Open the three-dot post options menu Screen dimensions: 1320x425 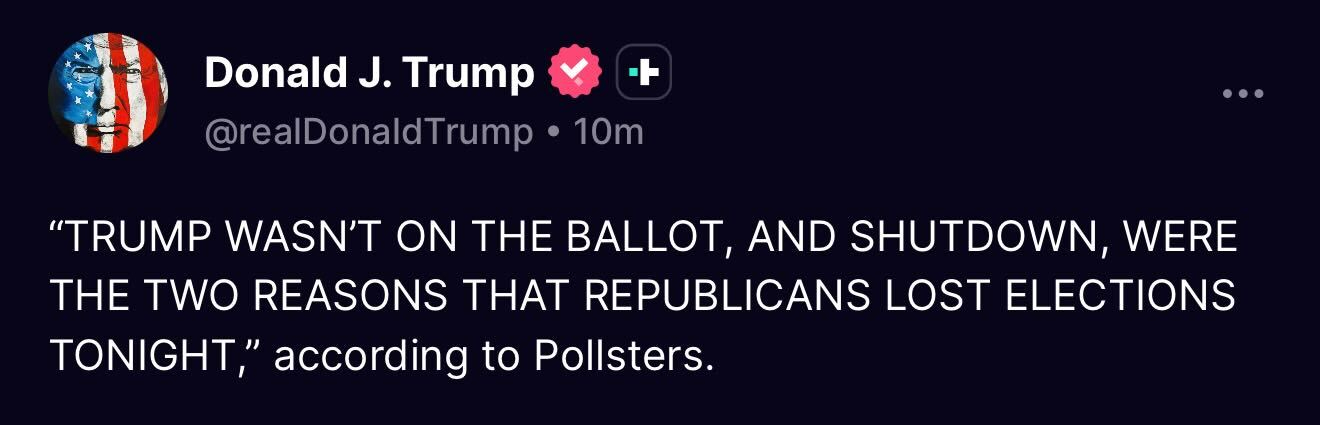coord(1244,94)
